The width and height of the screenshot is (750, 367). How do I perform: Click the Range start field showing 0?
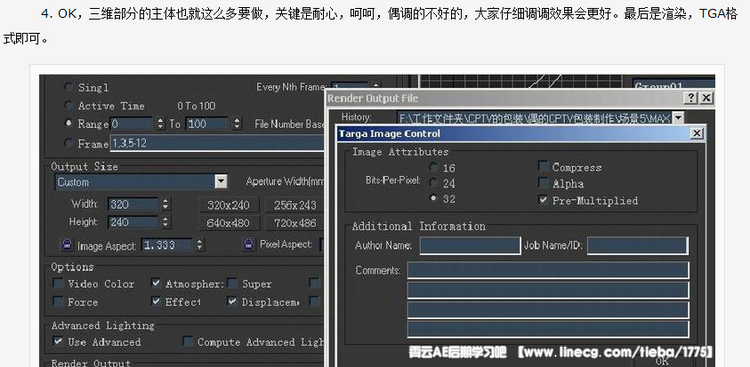point(132,124)
